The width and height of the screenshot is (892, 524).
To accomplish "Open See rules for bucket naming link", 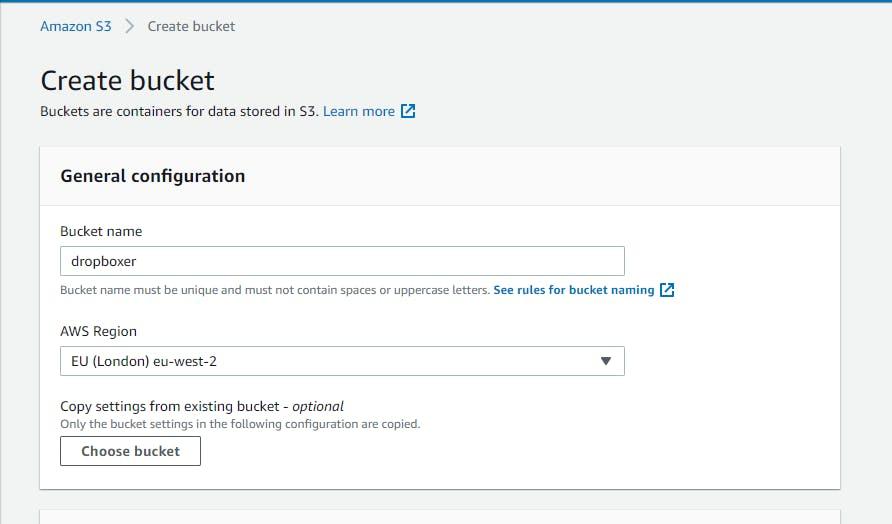I will 573,290.
